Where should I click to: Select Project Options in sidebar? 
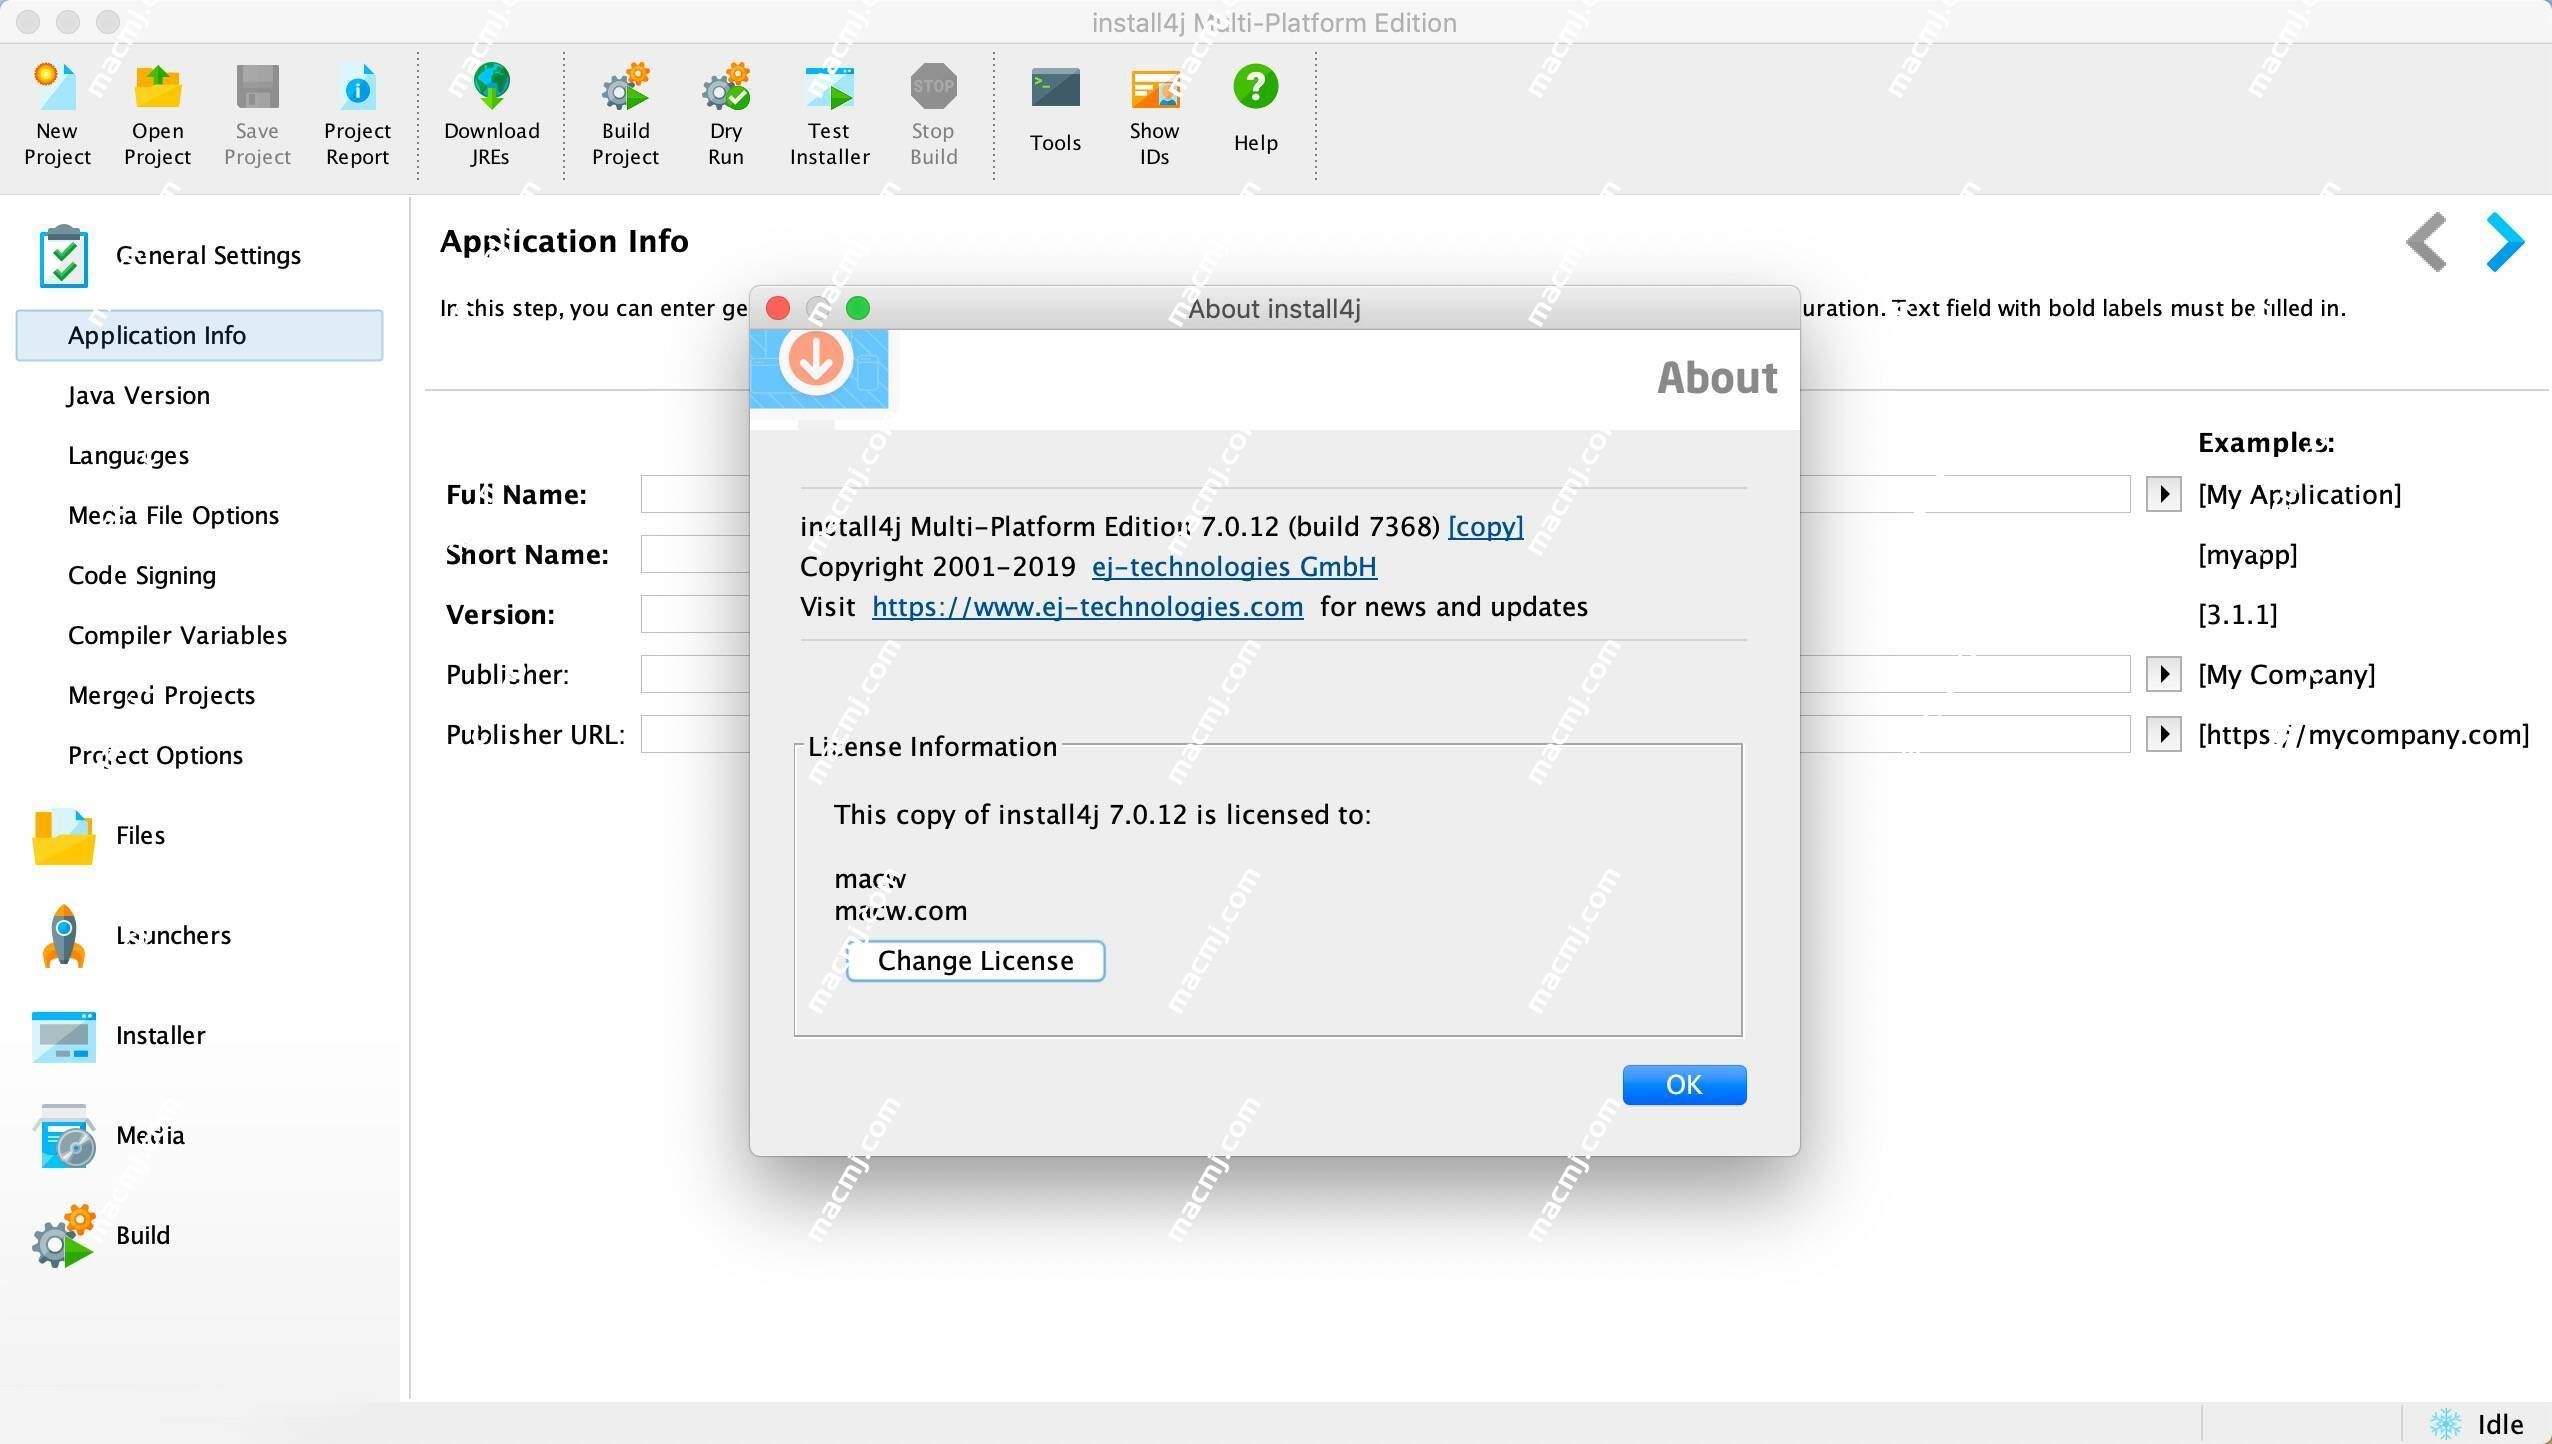155,755
